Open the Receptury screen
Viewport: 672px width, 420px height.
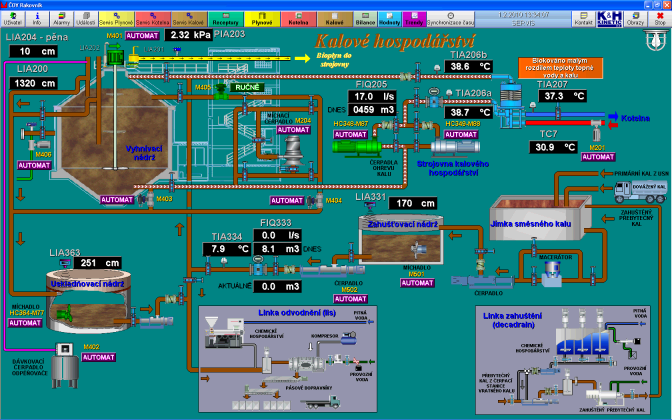point(225,18)
